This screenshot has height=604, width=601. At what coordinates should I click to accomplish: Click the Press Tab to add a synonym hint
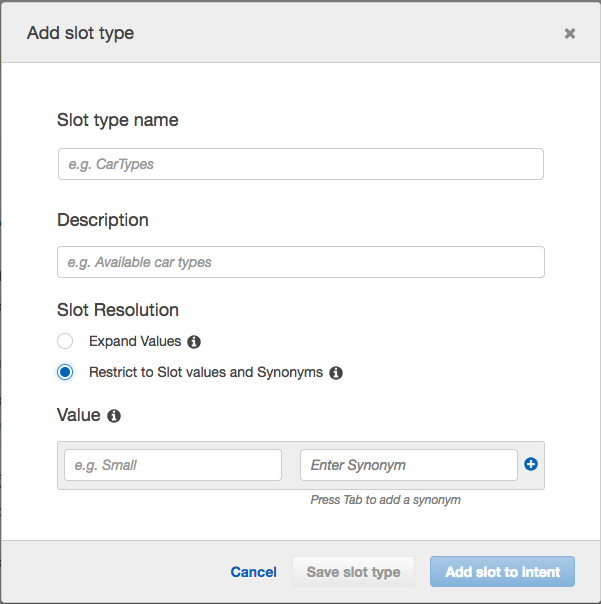tap(385, 500)
